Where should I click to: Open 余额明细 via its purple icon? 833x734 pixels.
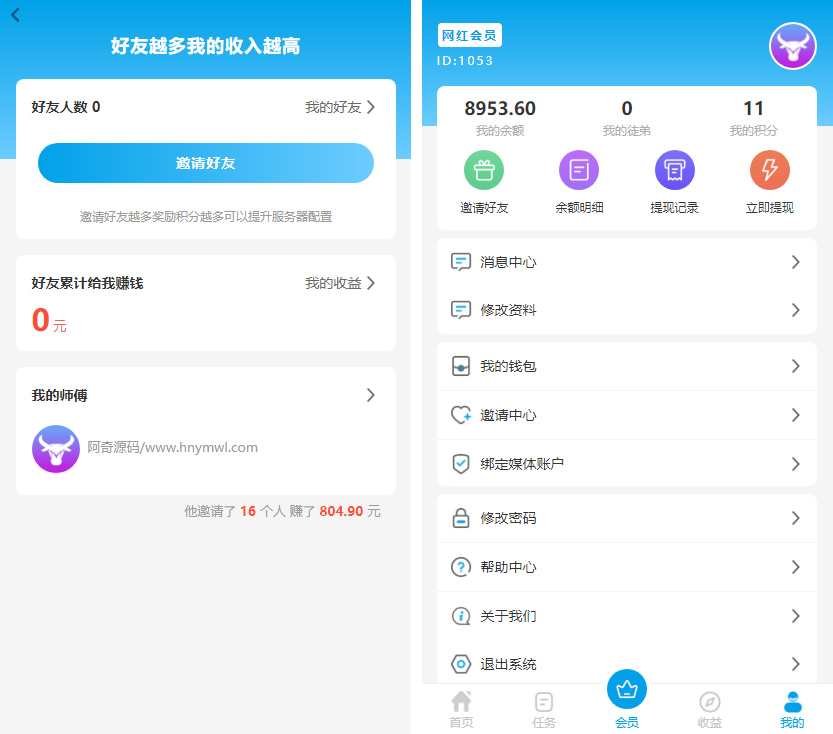[x=579, y=169]
